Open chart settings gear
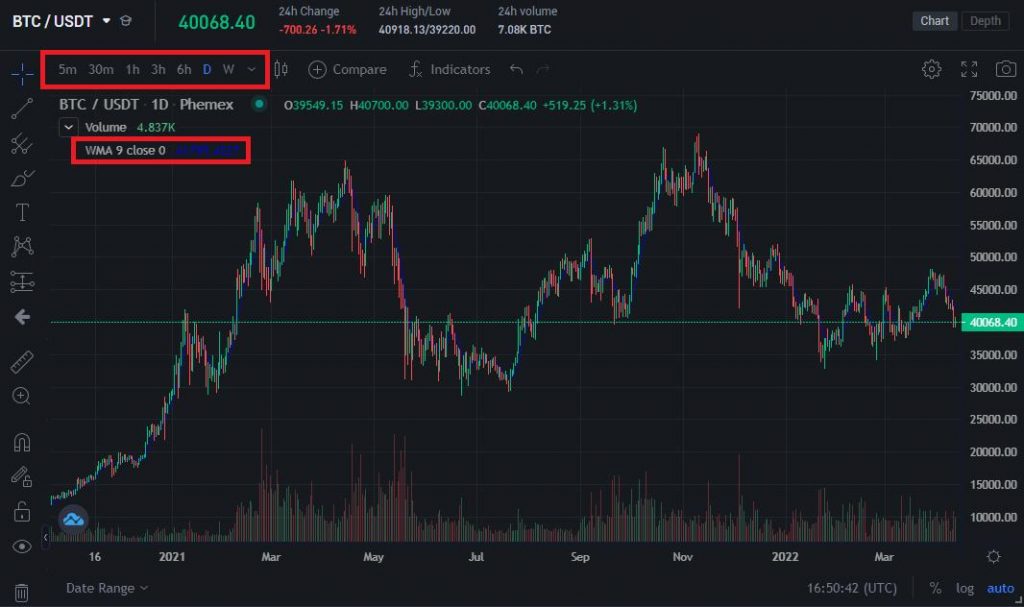This screenshot has height=607, width=1024. point(931,69)
